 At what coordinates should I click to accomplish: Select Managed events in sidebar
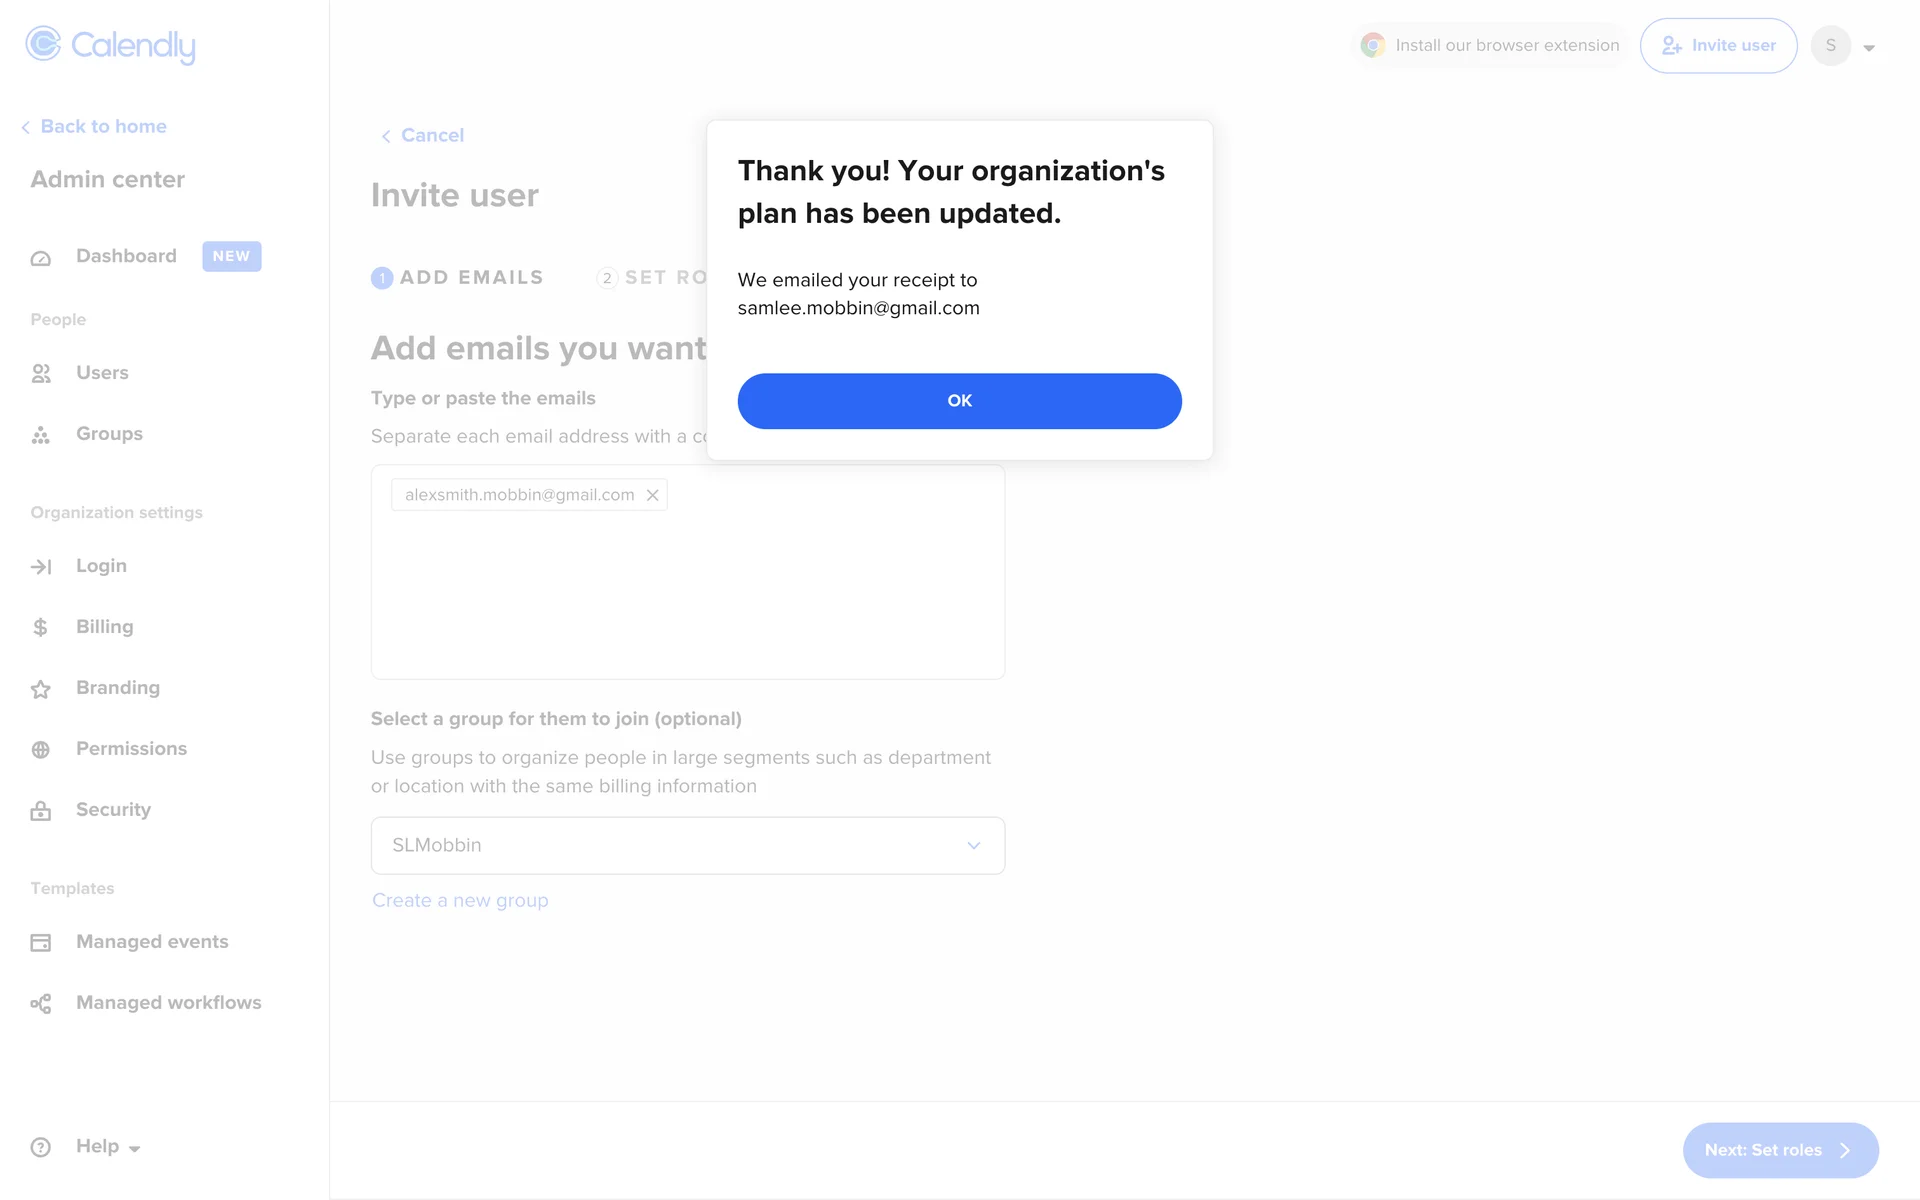[x=152, y=942]
